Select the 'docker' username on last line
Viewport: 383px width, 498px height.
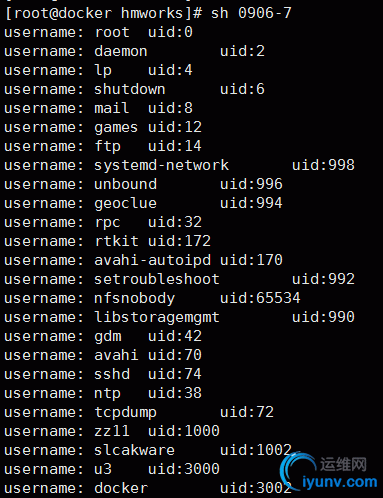(121, 488)
